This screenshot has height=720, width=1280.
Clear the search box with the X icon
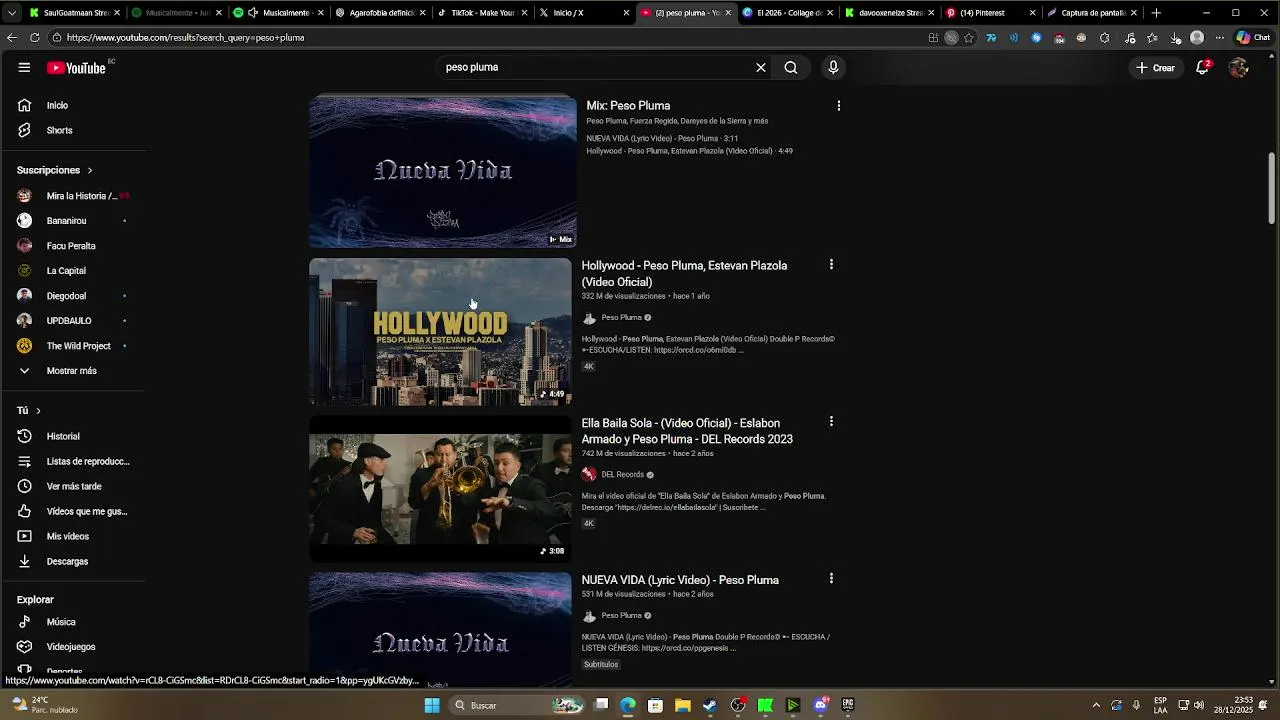(761, 68)
